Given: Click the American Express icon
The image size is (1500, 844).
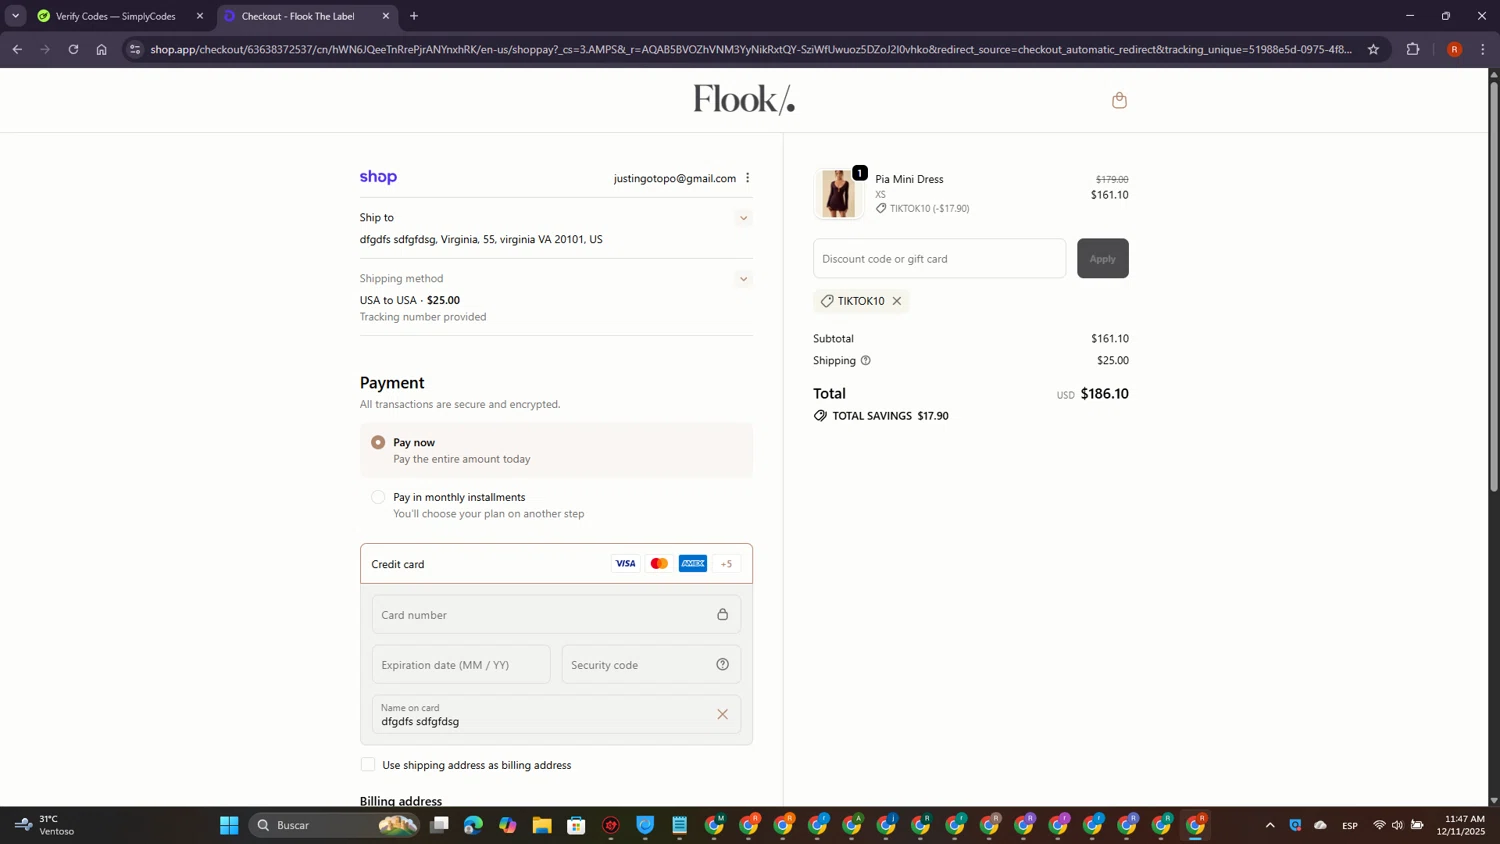Looking at the screenshot, I should (x=693, y=564).
